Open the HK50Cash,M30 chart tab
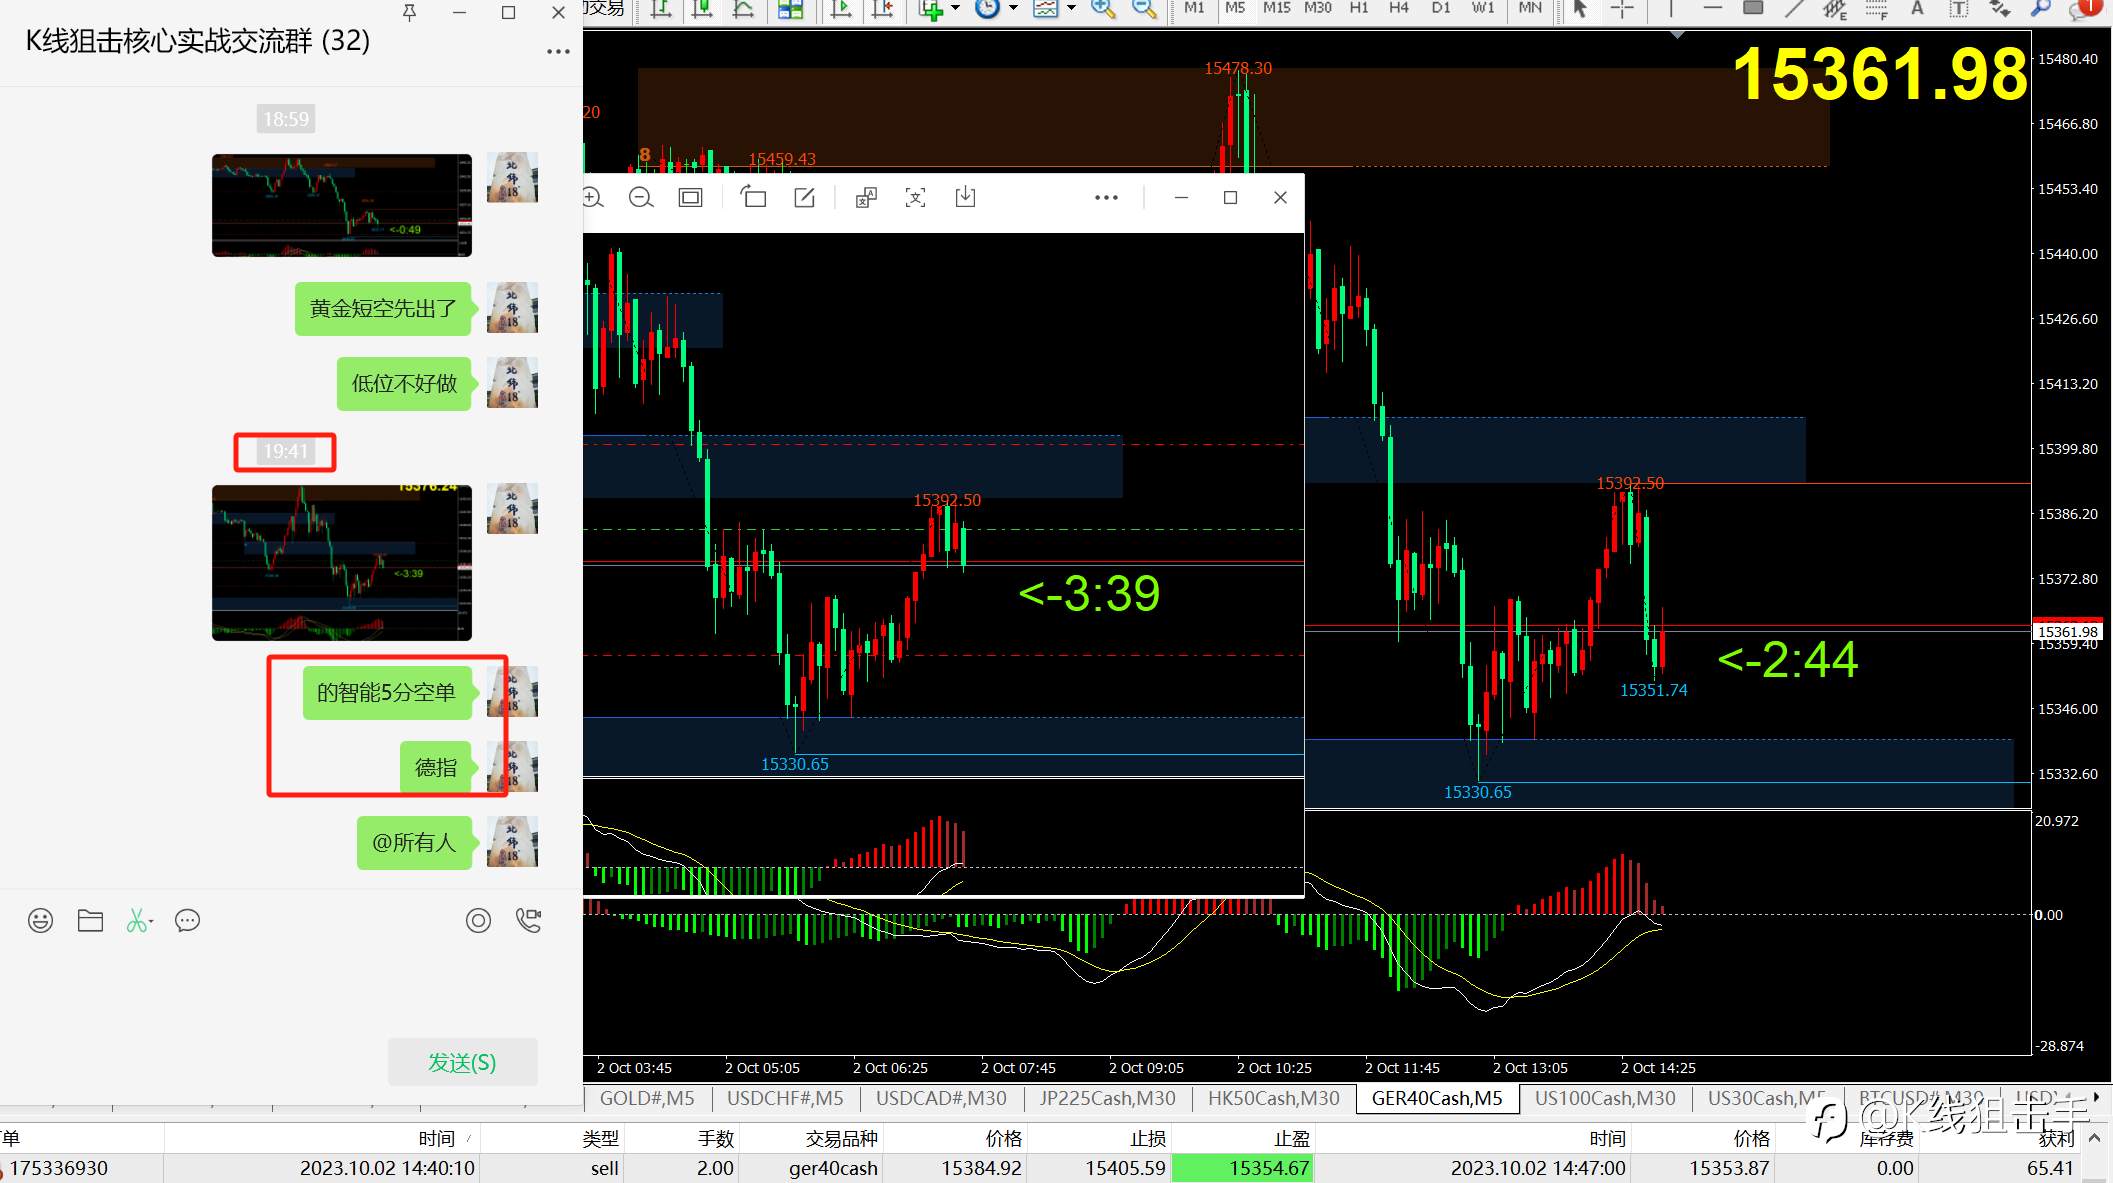This screenshot has height=1183, width=2113. [x=1273, y=1098]
